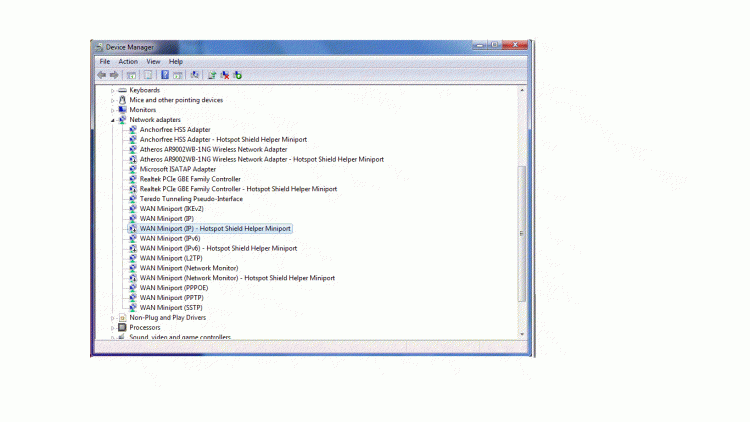Click the Network adapters category icon

click(122, 120)
